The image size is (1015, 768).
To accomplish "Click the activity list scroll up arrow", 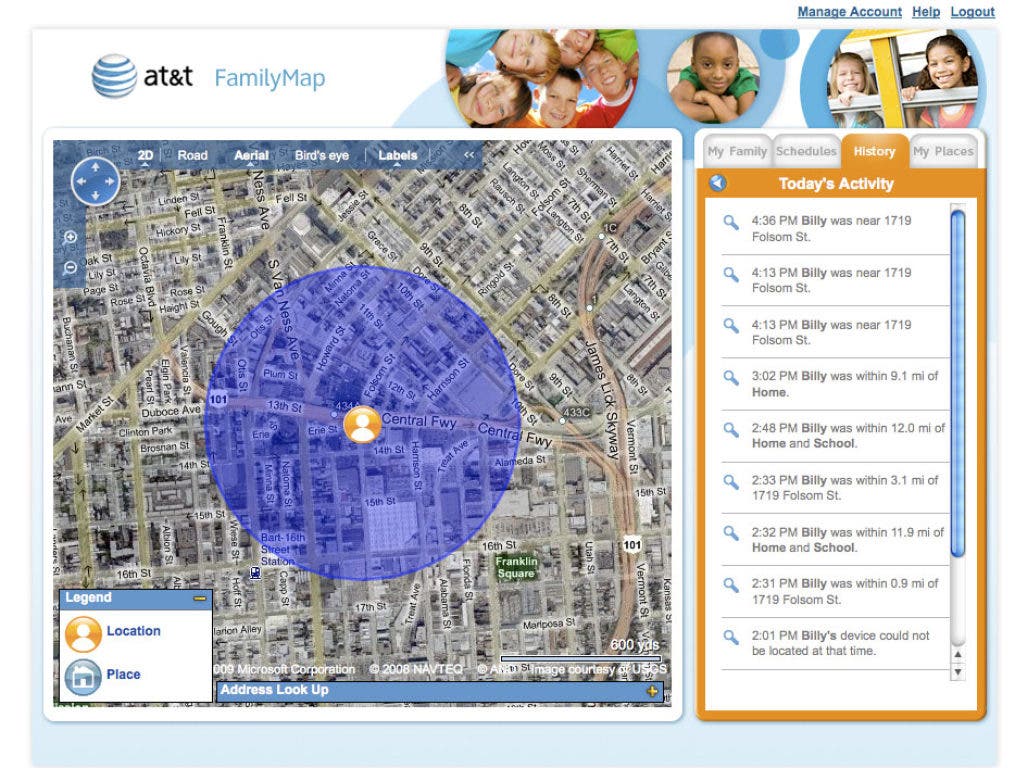I will (958, 654).
